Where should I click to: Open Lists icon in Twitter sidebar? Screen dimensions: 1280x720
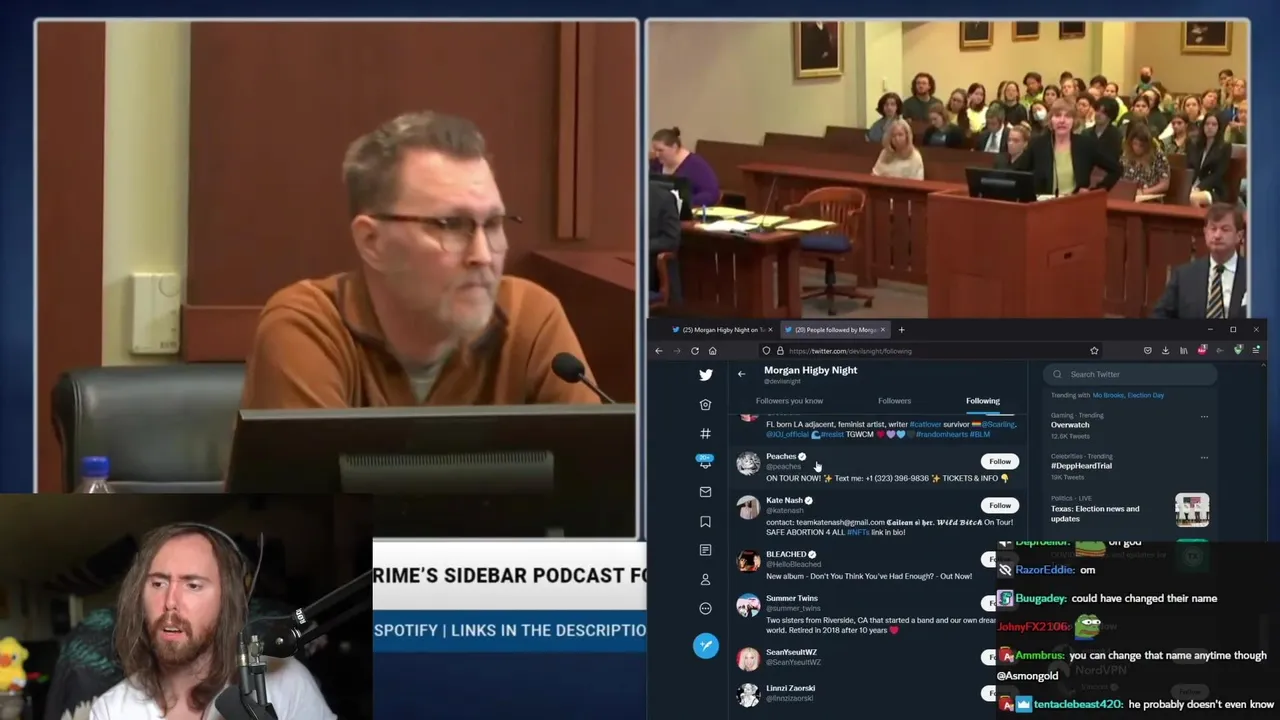[x=705, y=550]
